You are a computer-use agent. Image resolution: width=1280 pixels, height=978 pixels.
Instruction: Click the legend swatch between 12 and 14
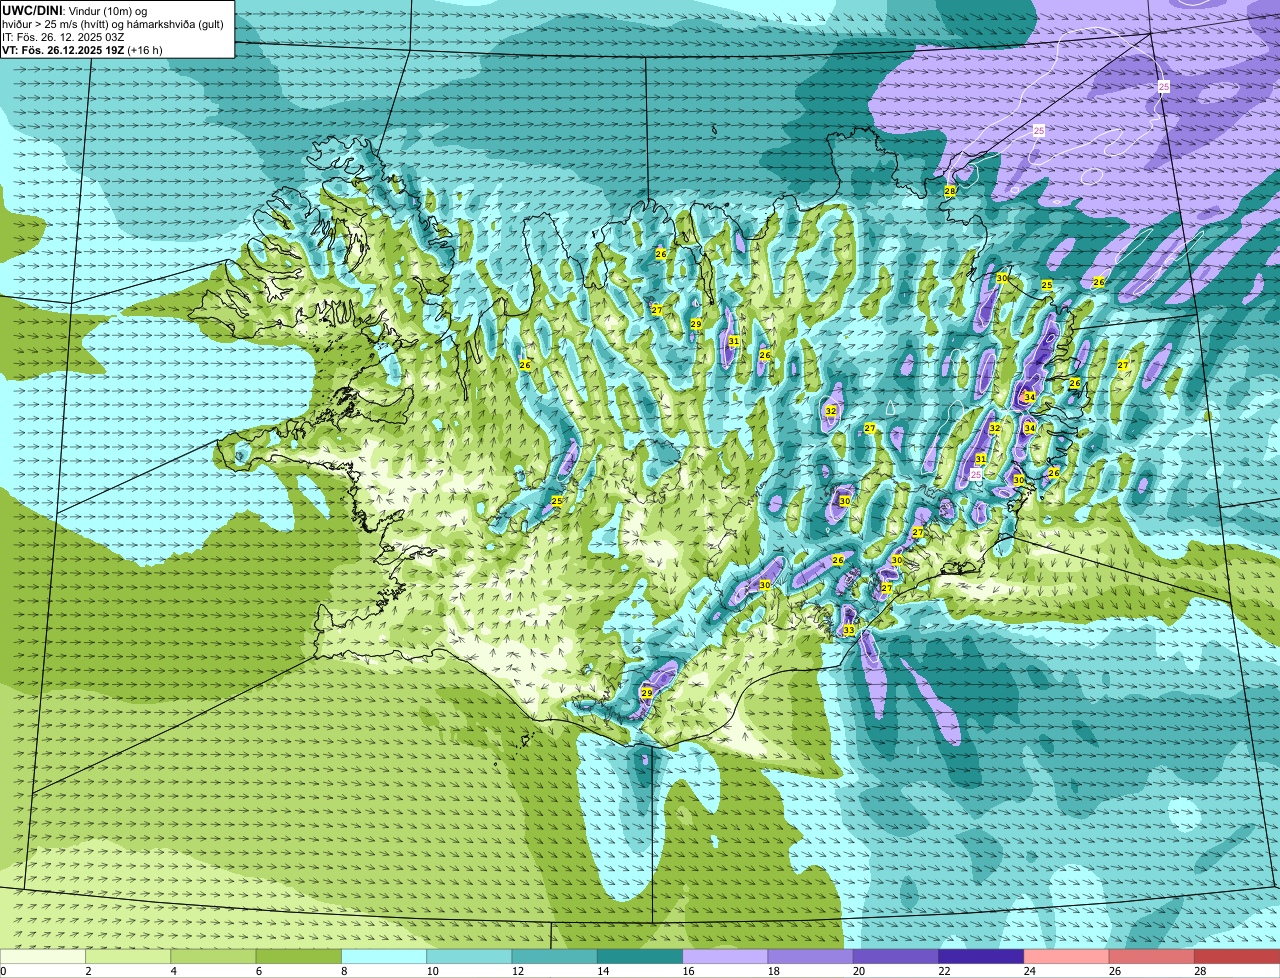tap(555, 957)
